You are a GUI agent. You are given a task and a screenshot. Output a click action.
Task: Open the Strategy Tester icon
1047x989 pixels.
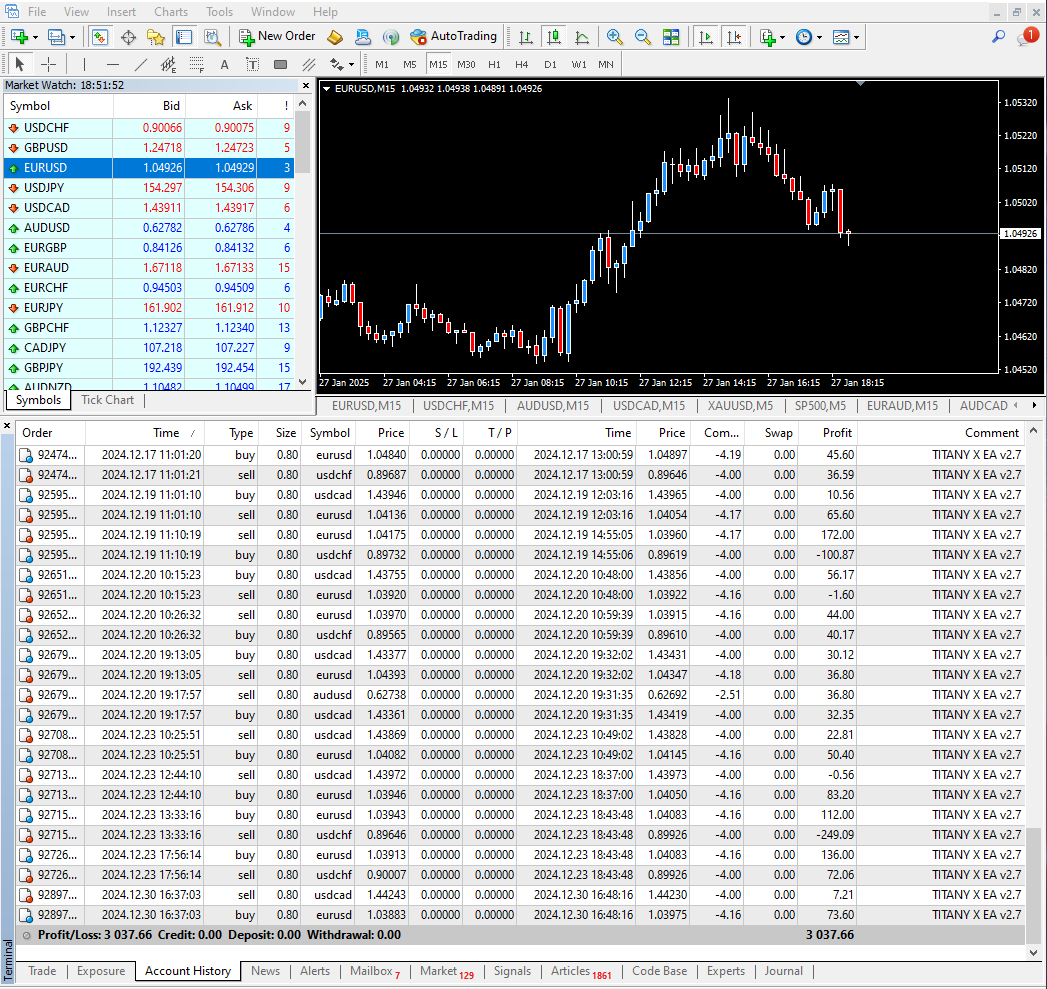tap(212, 37)
